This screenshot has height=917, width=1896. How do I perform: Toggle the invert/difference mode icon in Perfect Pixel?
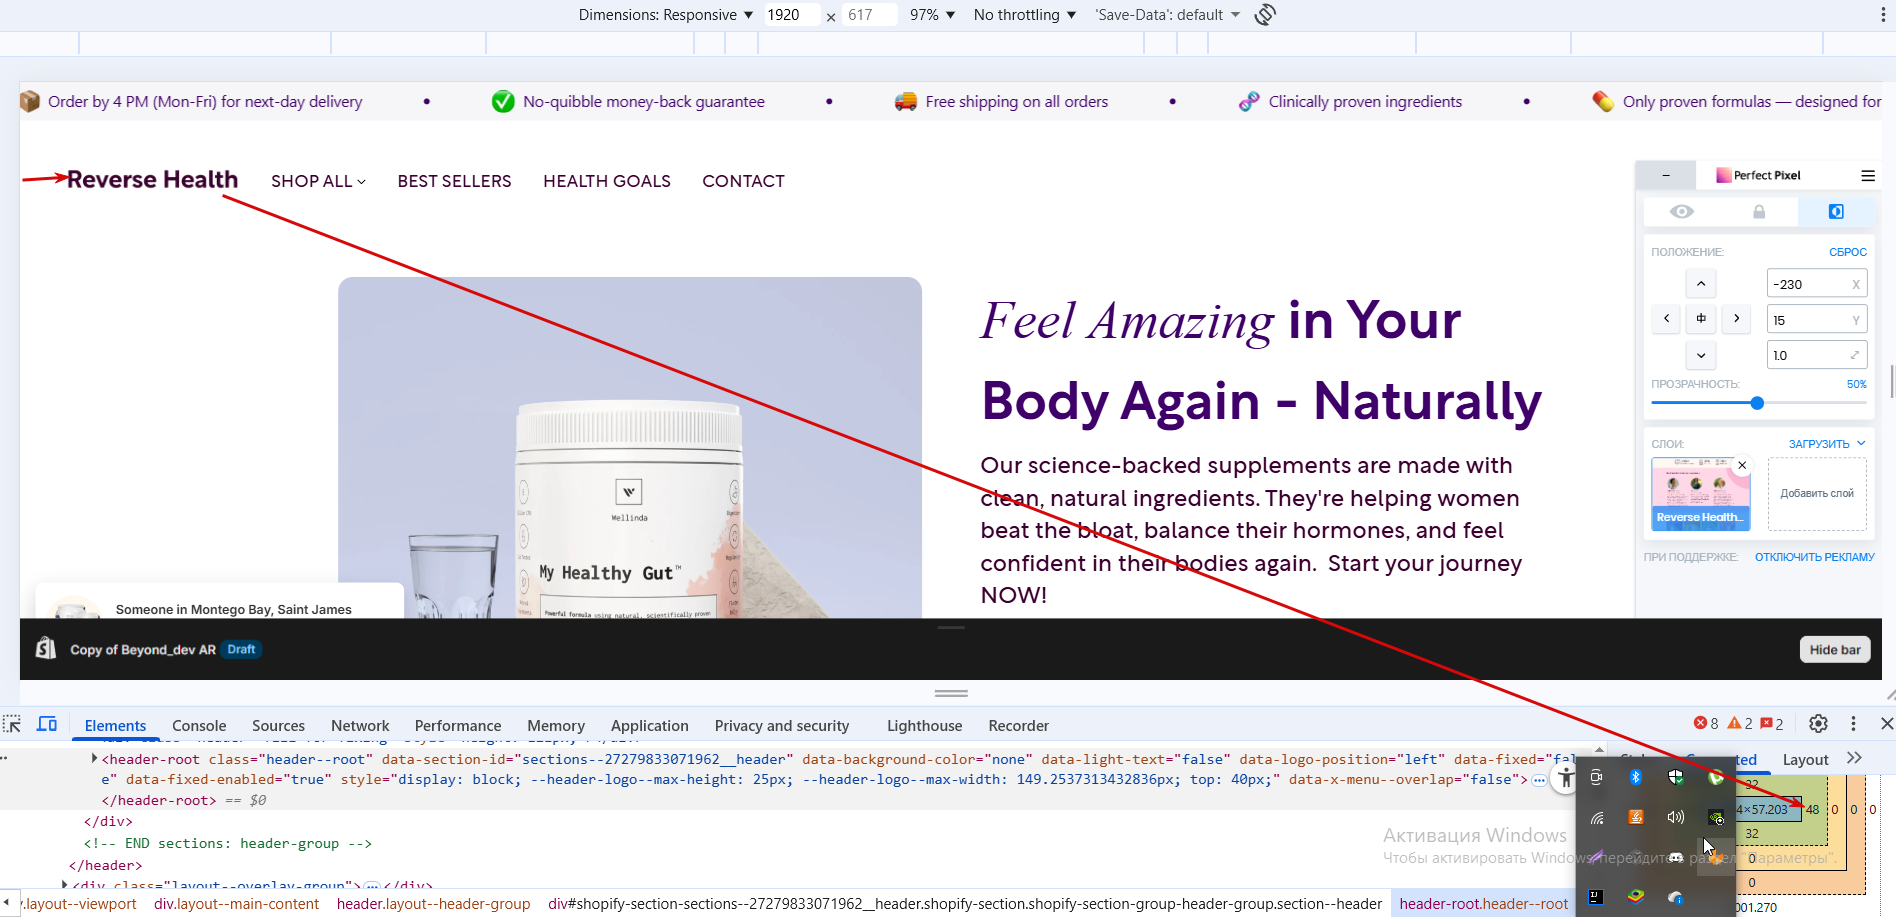pos(1836,211)
